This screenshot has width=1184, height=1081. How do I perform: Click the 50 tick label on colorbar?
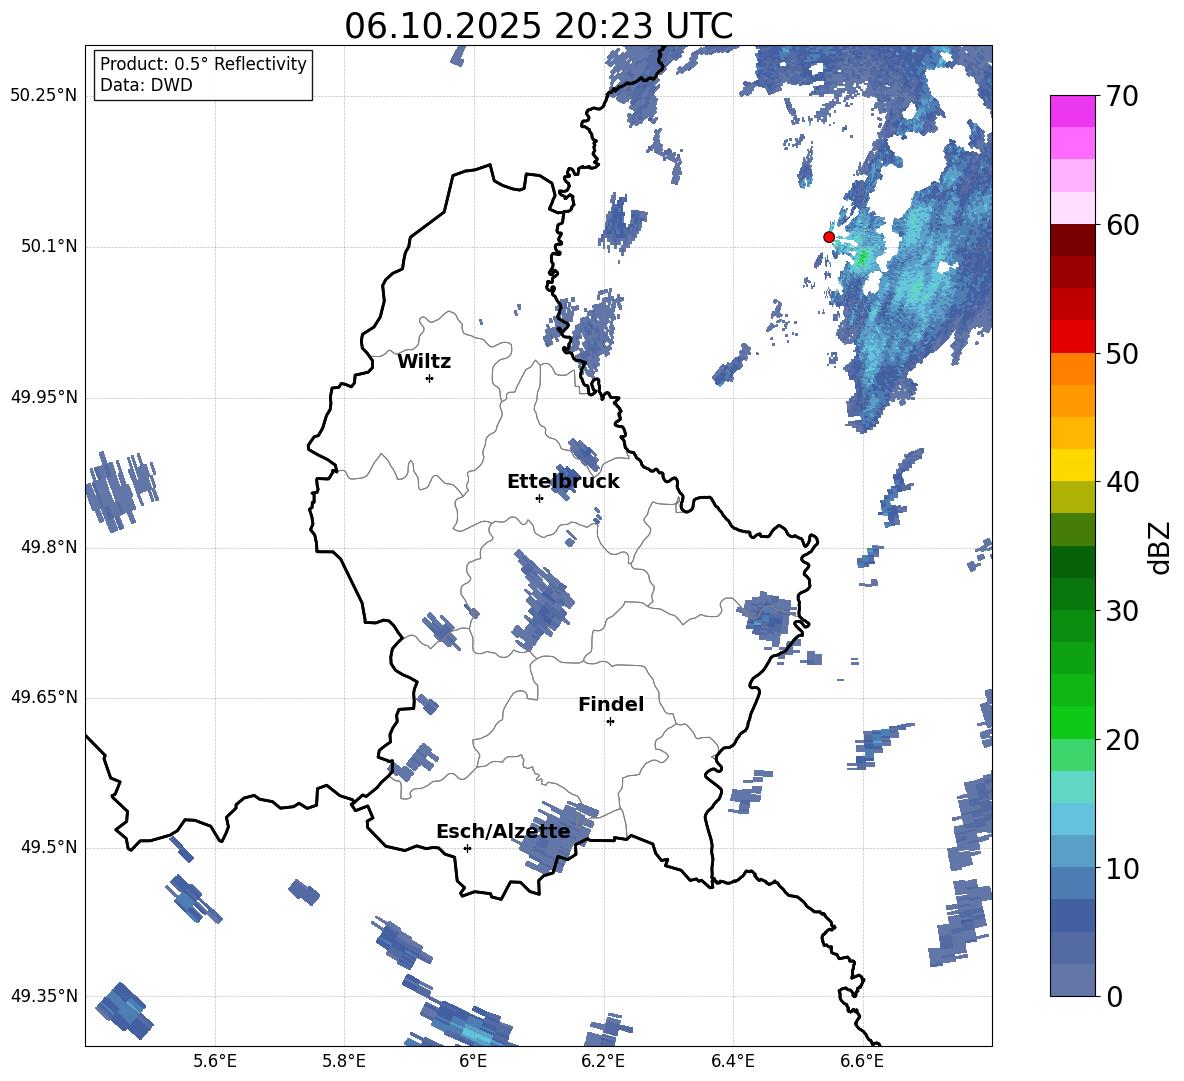(1122, 353)
